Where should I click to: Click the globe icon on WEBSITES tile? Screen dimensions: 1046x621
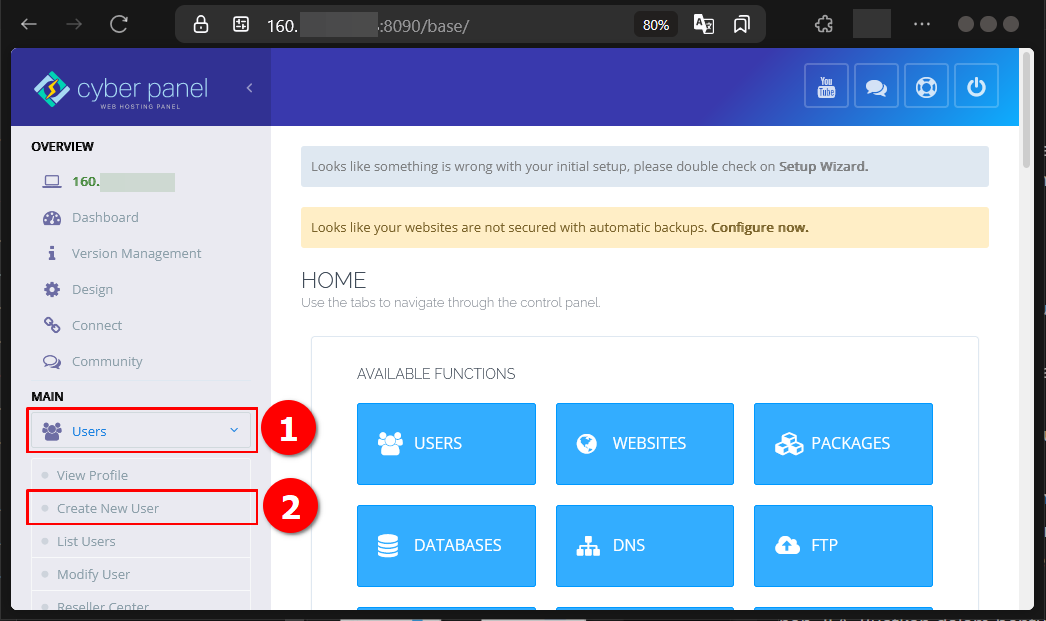tap(586, 444)
